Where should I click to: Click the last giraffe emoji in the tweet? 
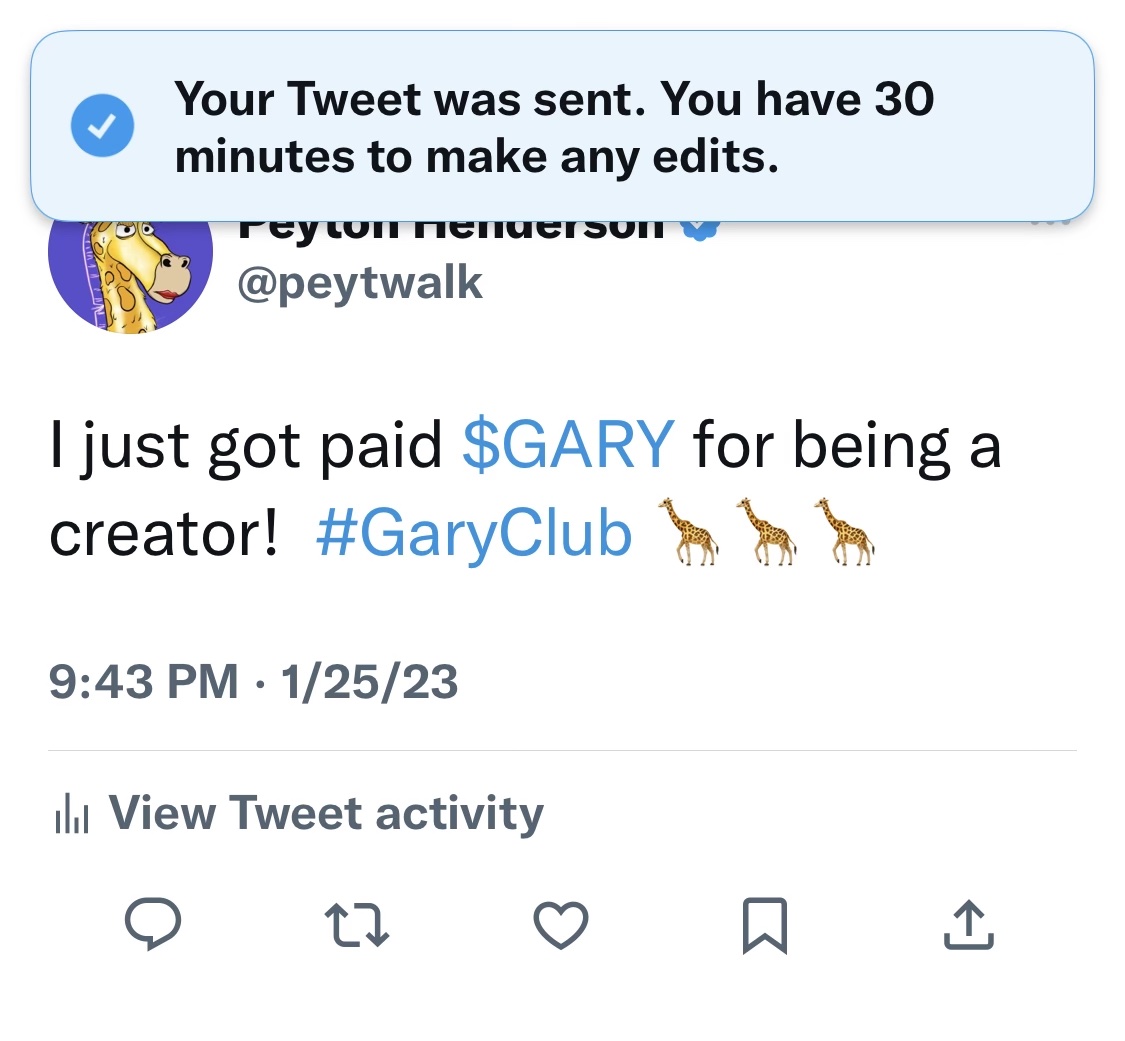845,533
